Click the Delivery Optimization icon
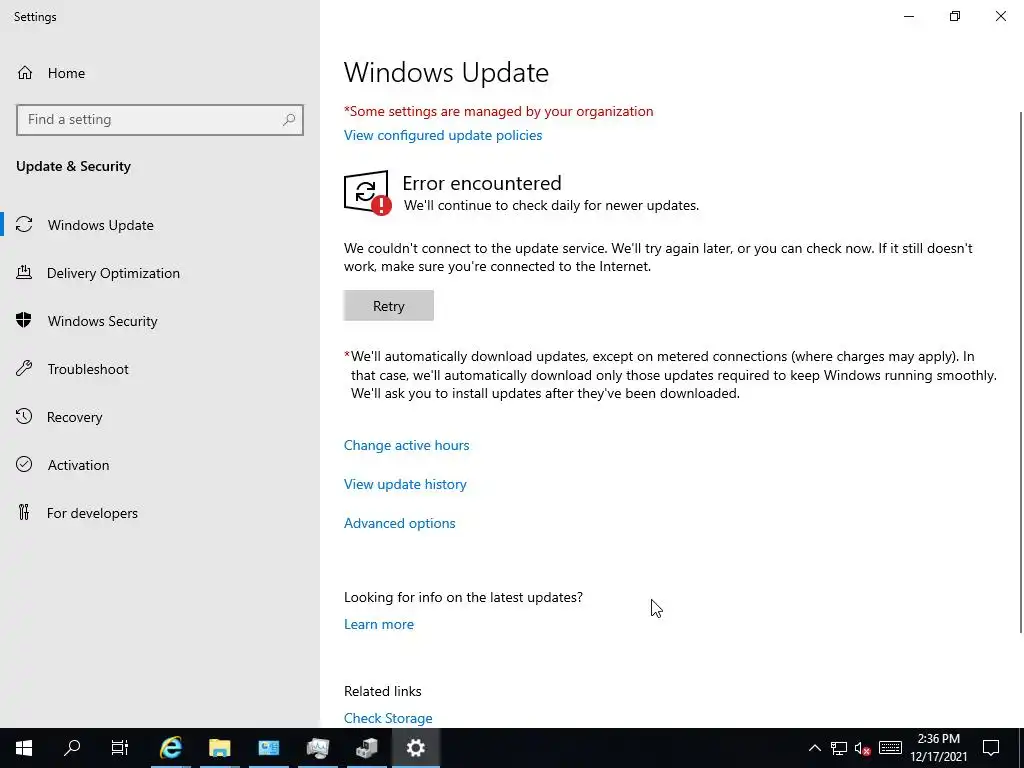The height and width of the screenshot is (768, 1024). coord(24,272)
